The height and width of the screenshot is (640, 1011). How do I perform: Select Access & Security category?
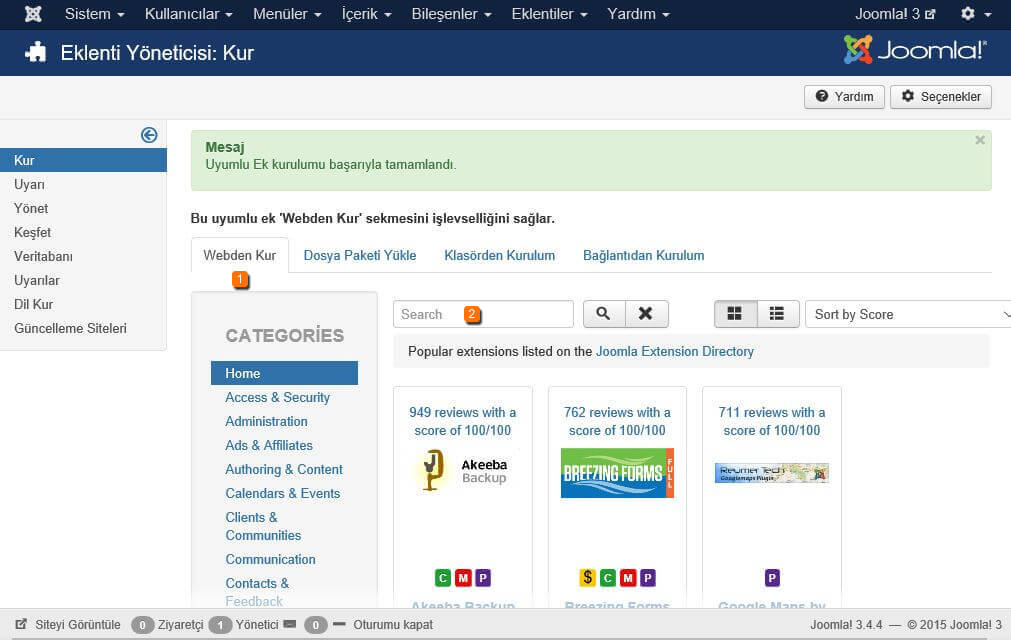(x=277, y=397)
